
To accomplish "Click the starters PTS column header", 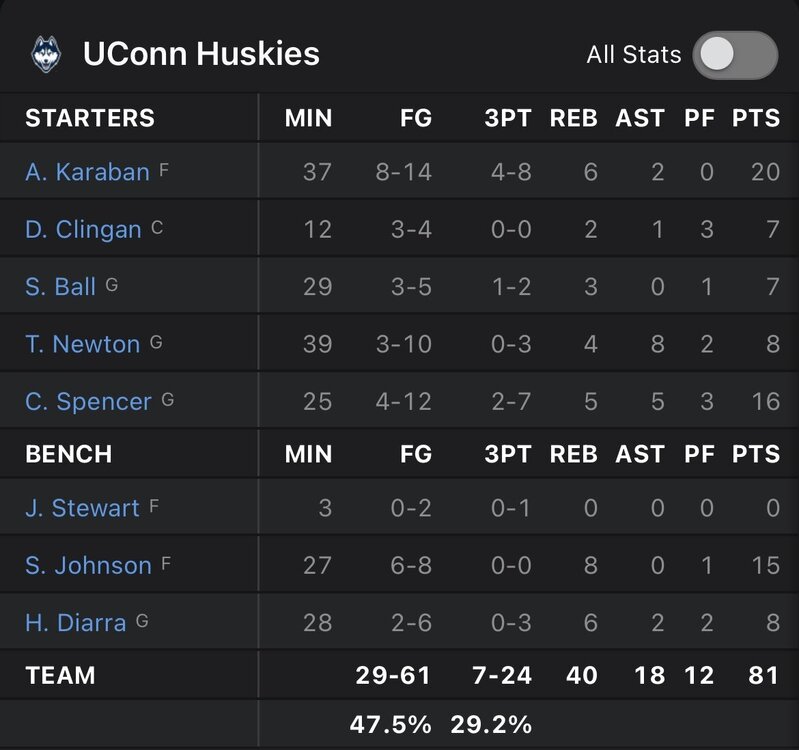I will pyautogui.click(x=755, y=118).
